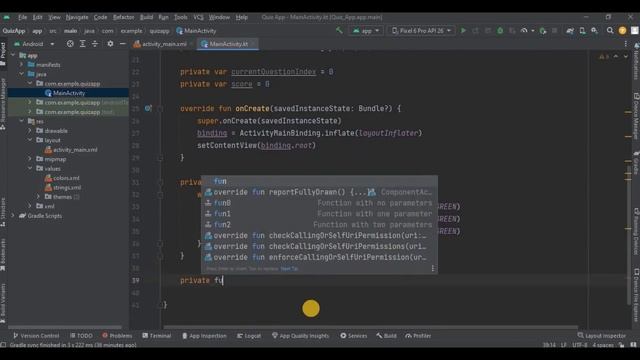Toggle the Bookmarks side panel
The image size is (640, 360).
[x=3, y=255]
